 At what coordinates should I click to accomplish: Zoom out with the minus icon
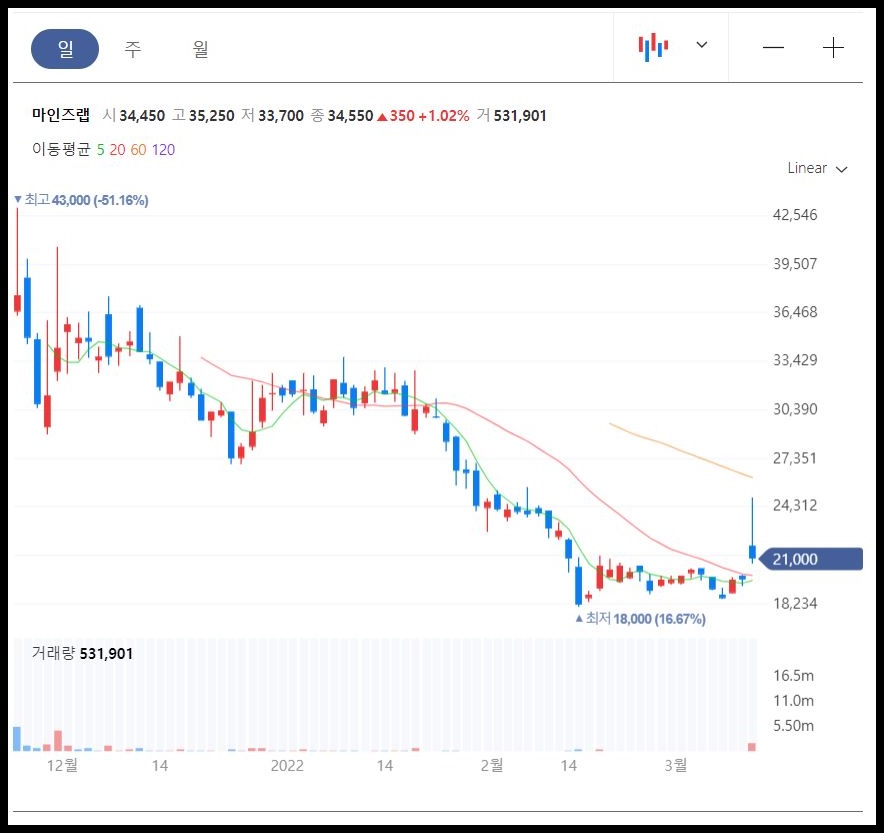[x=773, y=48]
